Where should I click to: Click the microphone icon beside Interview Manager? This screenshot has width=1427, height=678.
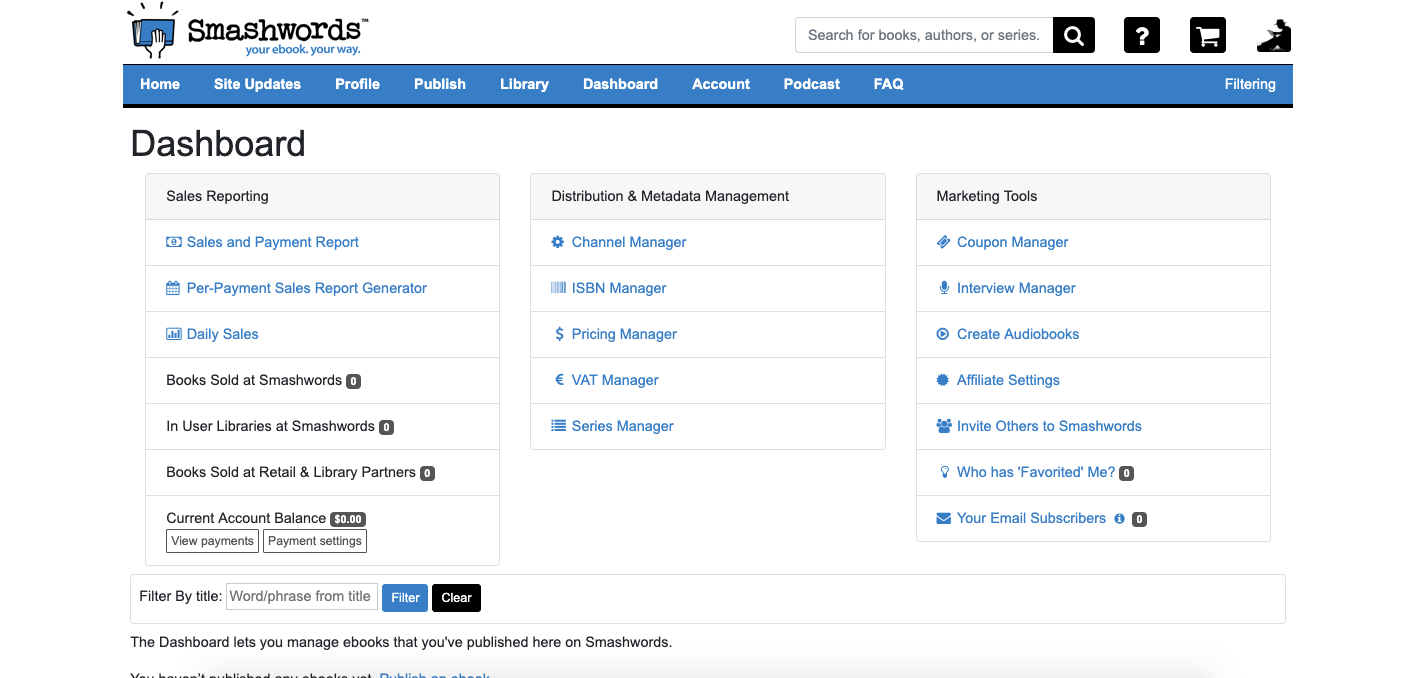click(x=943, y=288)
